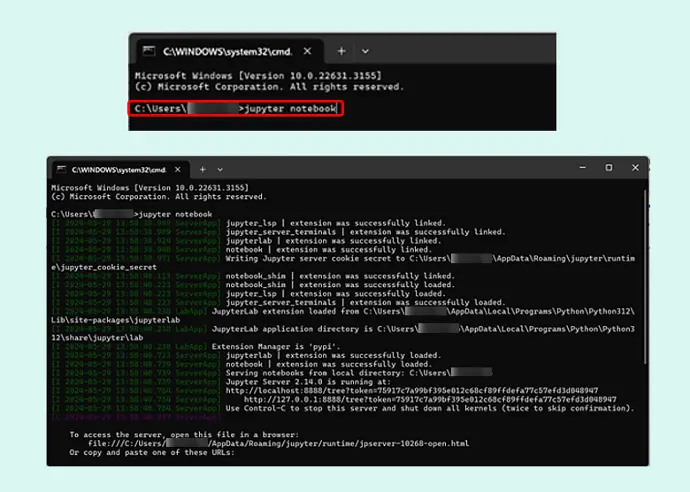The height and width of the screenshot is (492, 690).
Task: Click 'Or copy and paste one of these URLs:'
Action: coord(152,452)
